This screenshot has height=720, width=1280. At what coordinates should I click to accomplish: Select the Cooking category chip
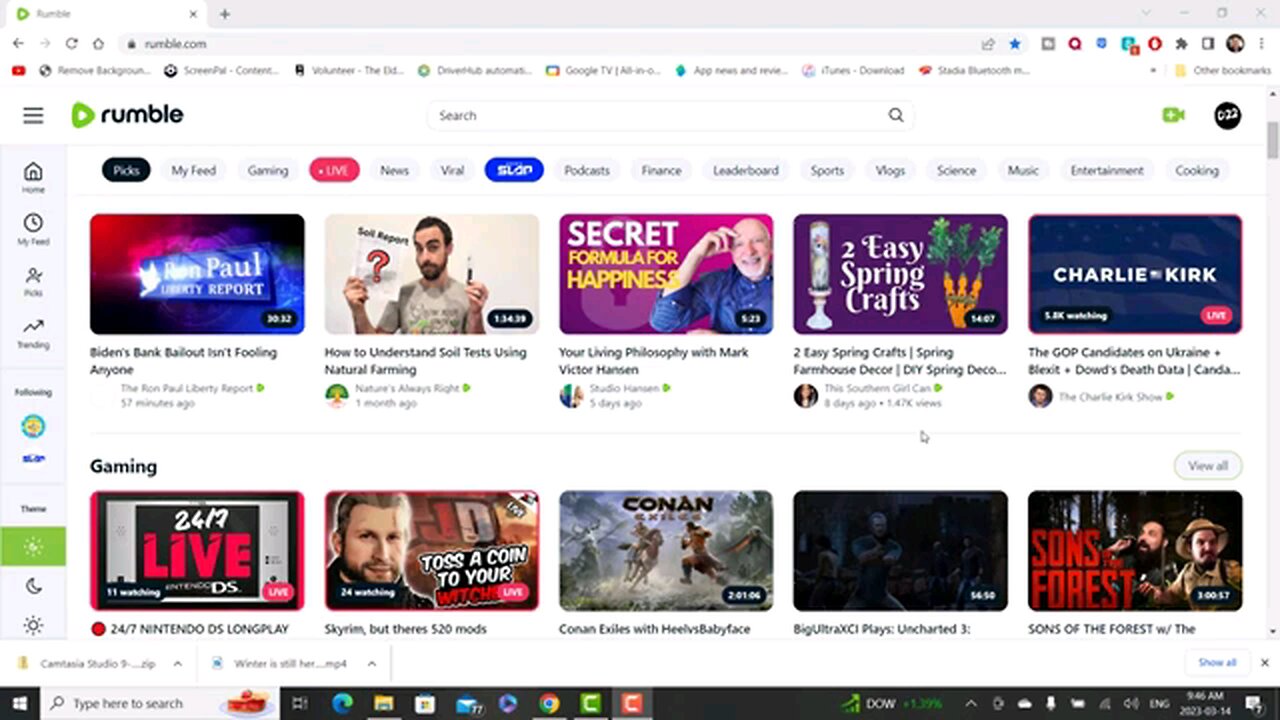click(x=1197, y=170)
